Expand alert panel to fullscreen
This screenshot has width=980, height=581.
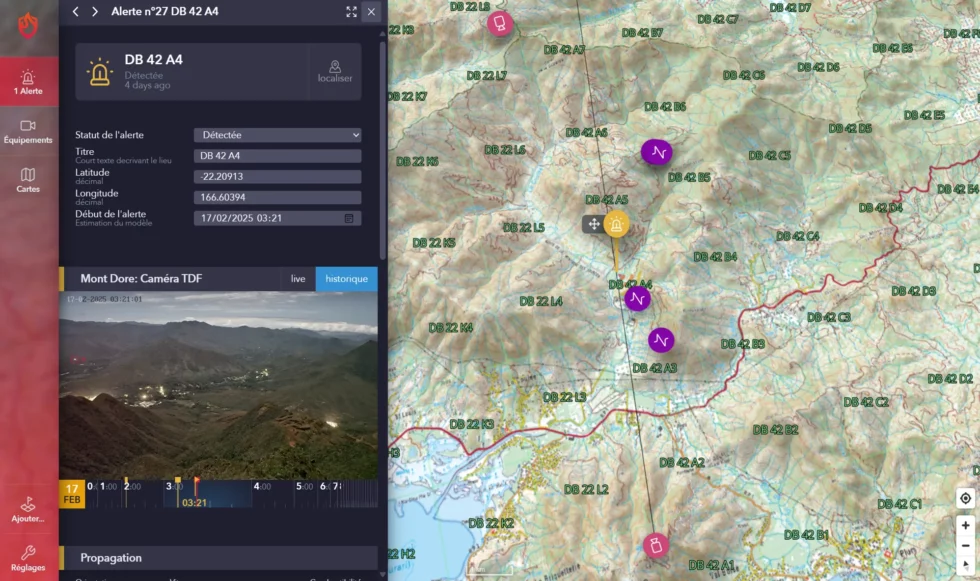pos(351,12)
